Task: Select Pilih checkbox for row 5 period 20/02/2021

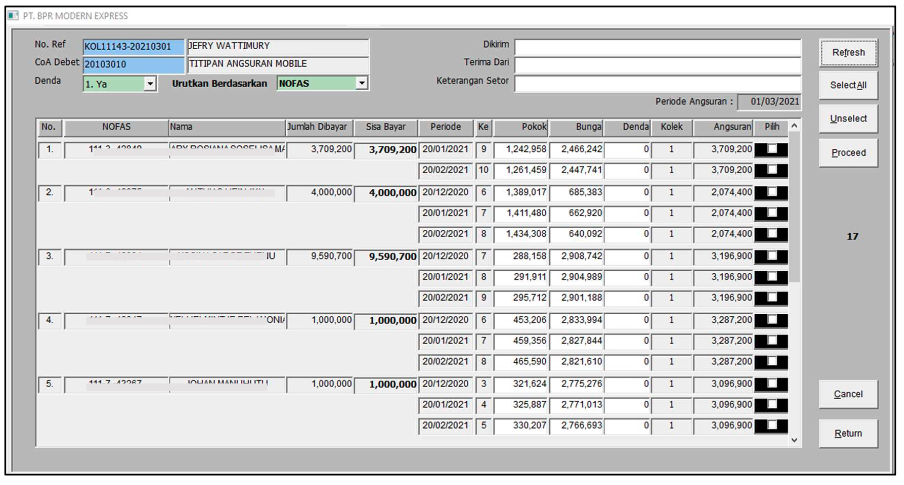Action: [x=770, y=426]
